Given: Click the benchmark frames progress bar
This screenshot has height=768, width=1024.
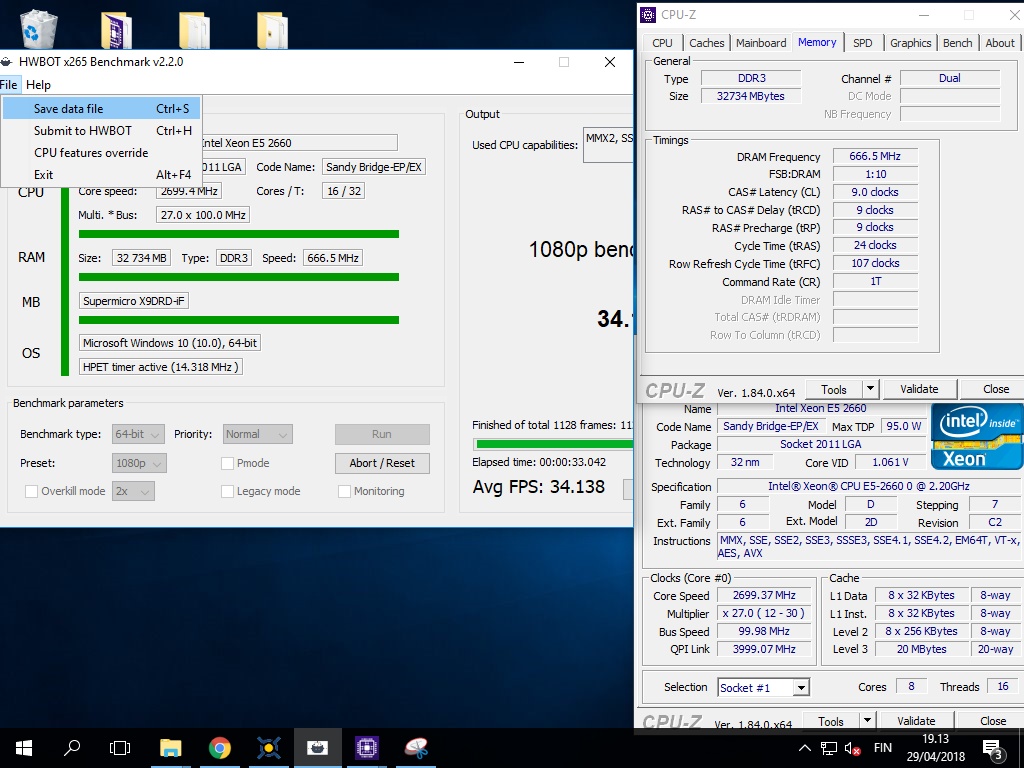Looking at the screenshot, I should pyautogui.click(x=553, y=444).
